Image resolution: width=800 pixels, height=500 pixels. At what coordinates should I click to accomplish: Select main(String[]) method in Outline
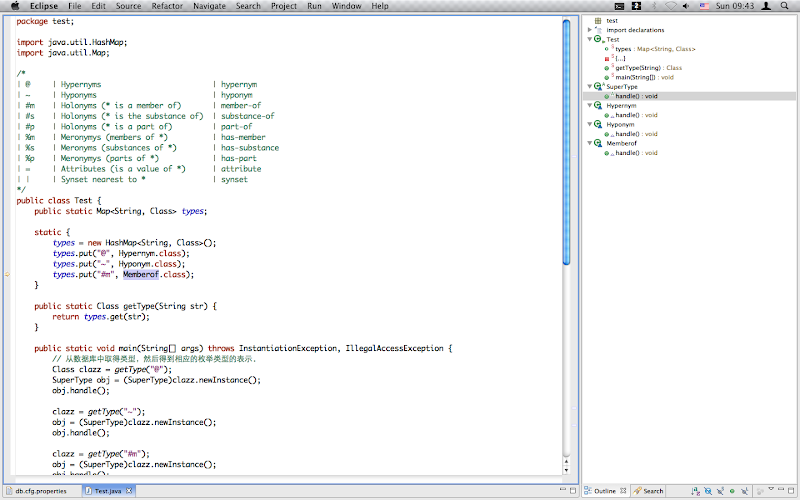click(644, 77)
